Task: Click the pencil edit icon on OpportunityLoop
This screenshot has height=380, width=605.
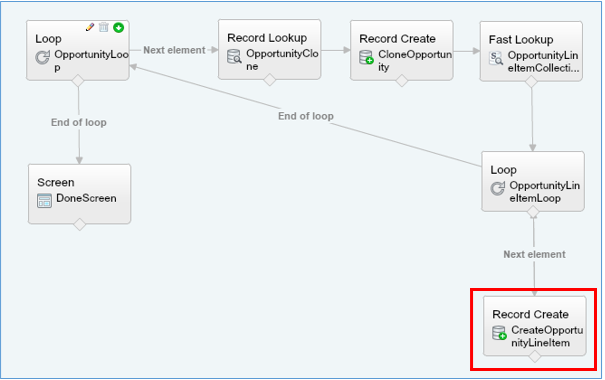Action: tap(90, 27)
